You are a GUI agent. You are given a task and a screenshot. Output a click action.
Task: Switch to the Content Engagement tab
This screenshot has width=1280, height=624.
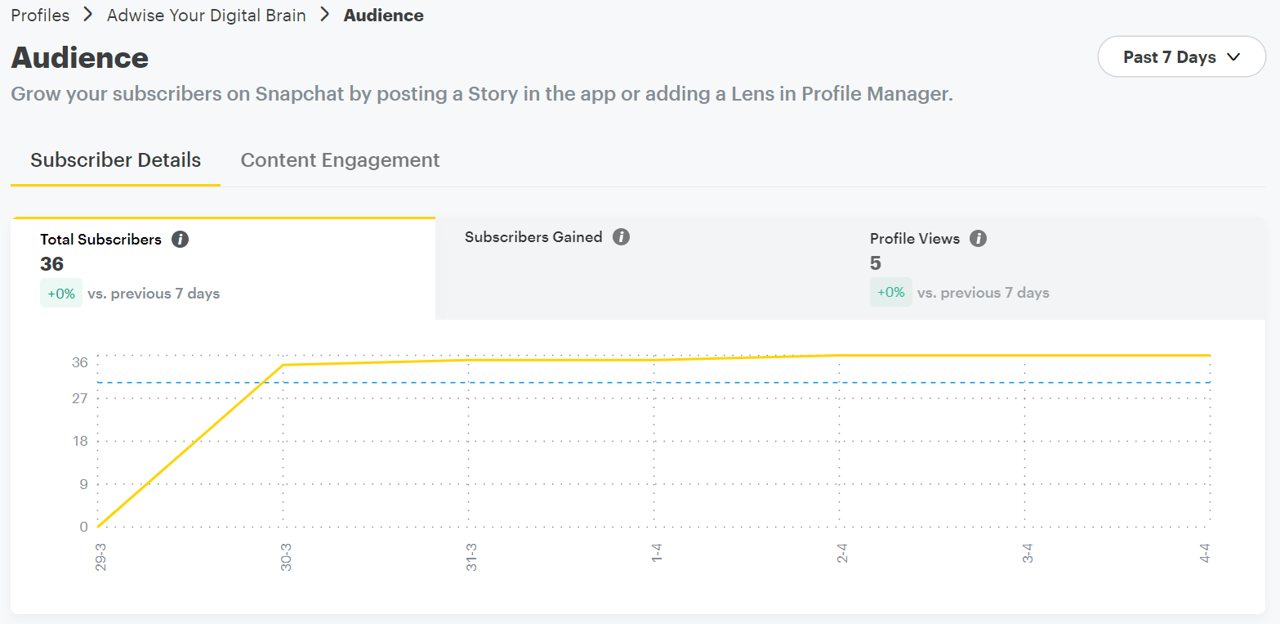(340, 160)
